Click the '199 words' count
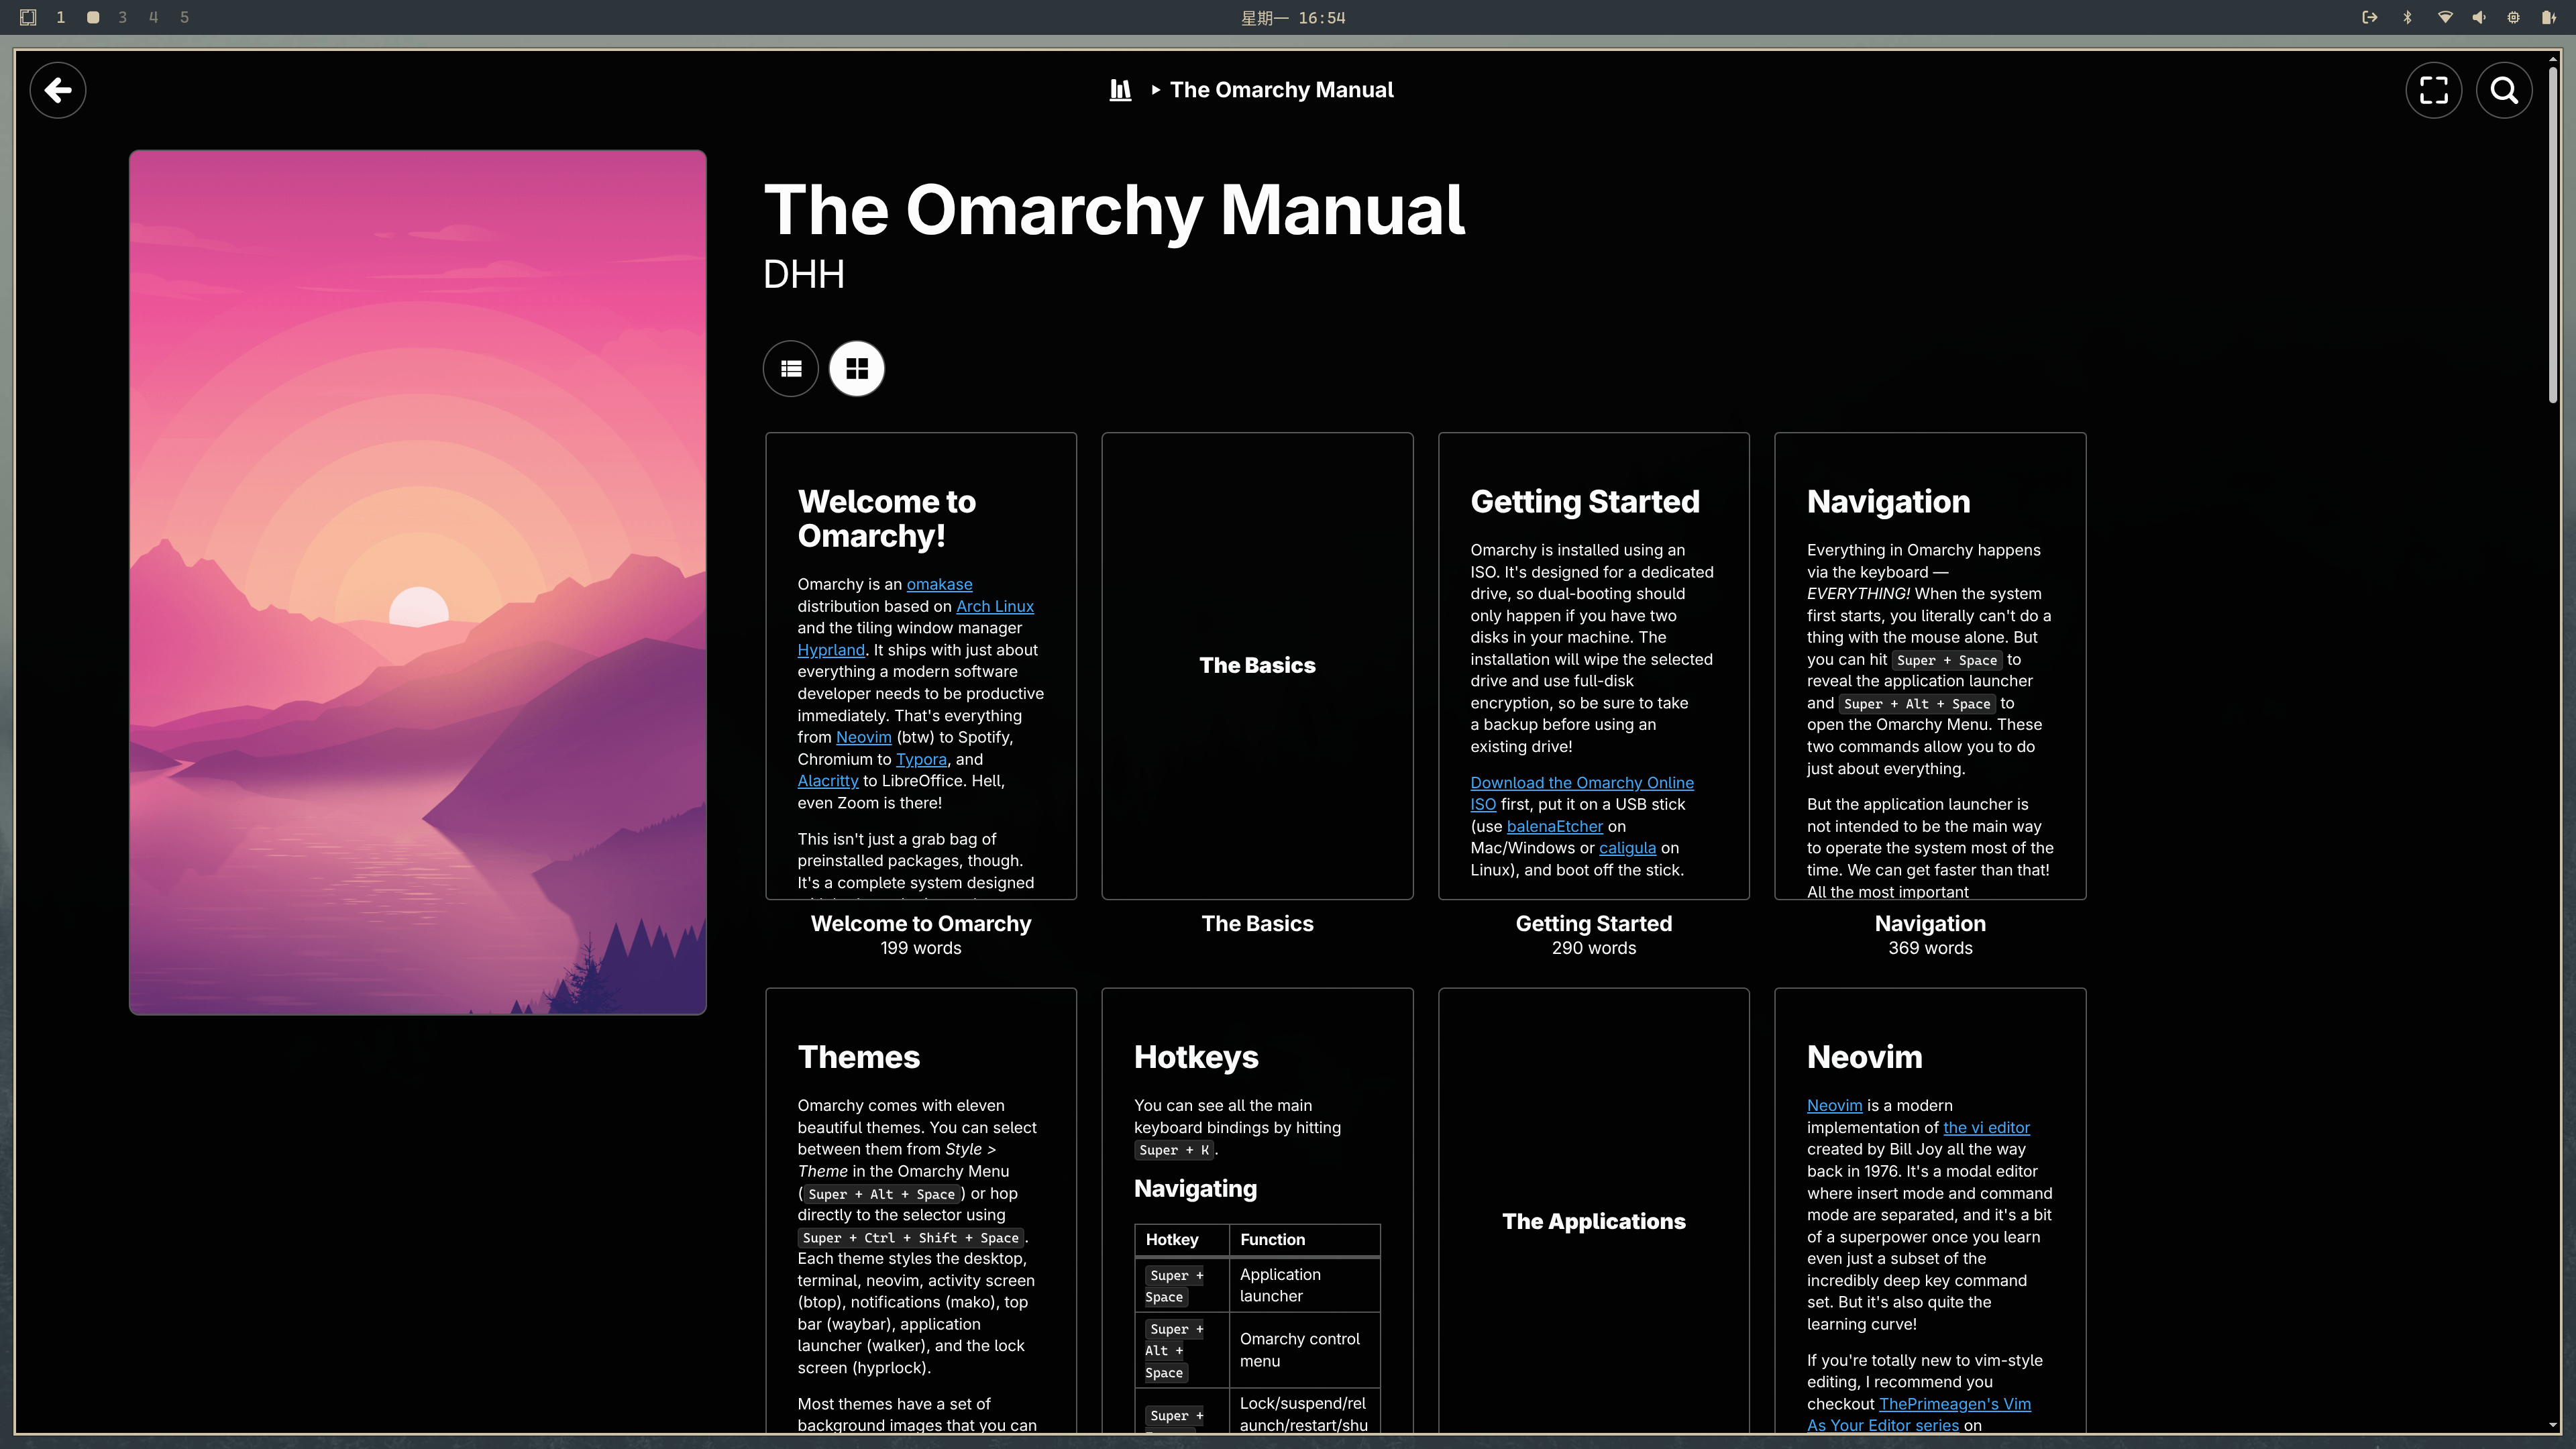This screenshot has height=1449, width=2576. click(x=921, y=948)
